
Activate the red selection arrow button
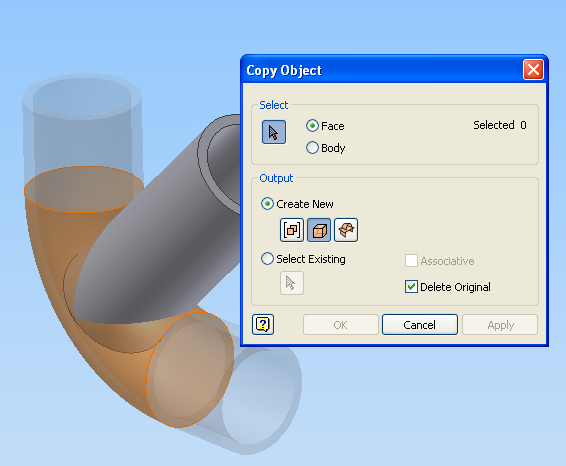[274, 132]
